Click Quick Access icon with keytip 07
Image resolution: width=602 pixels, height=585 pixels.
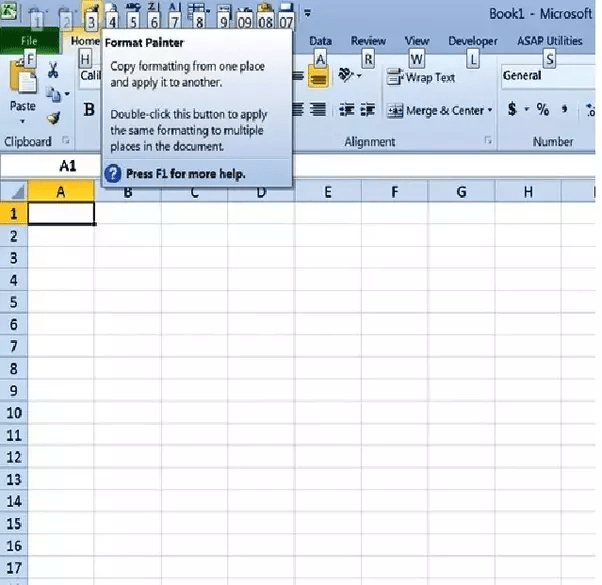(x=286, y=8)
